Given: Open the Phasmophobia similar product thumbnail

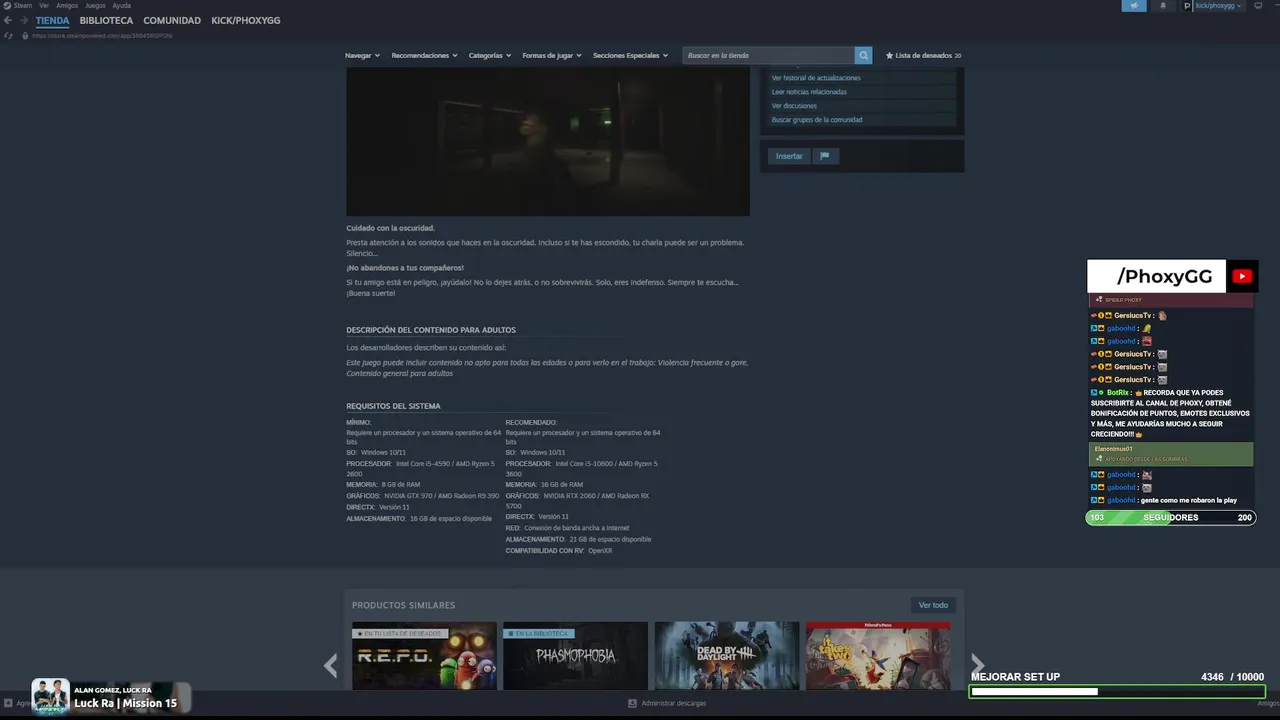Looking at the screenshot, I should [575, 656].
